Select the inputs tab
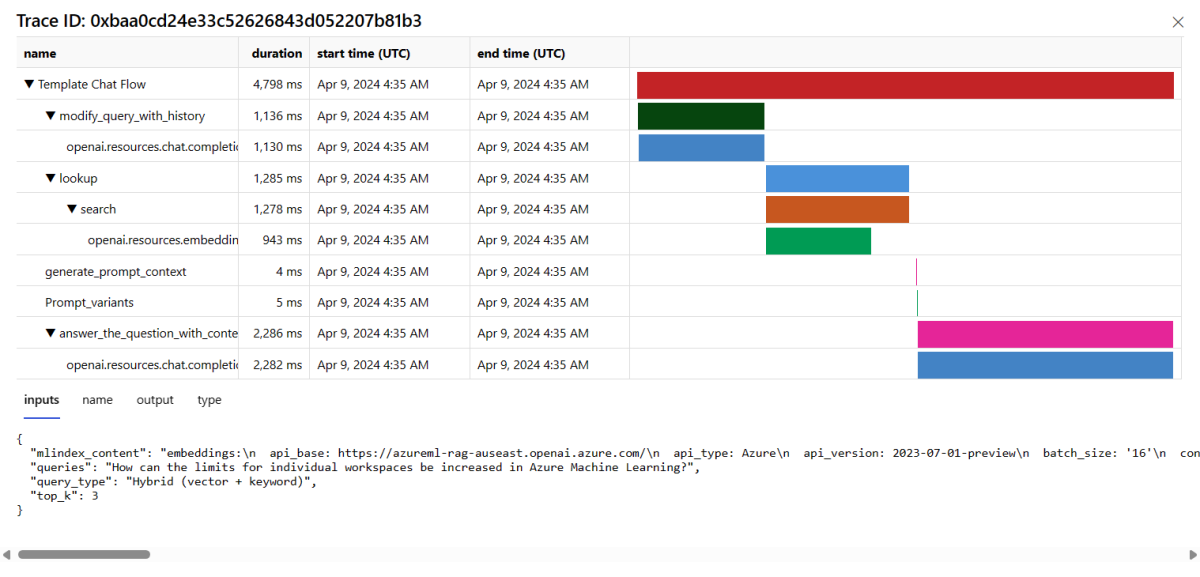The image size is (1200, 577). point(41,400)
